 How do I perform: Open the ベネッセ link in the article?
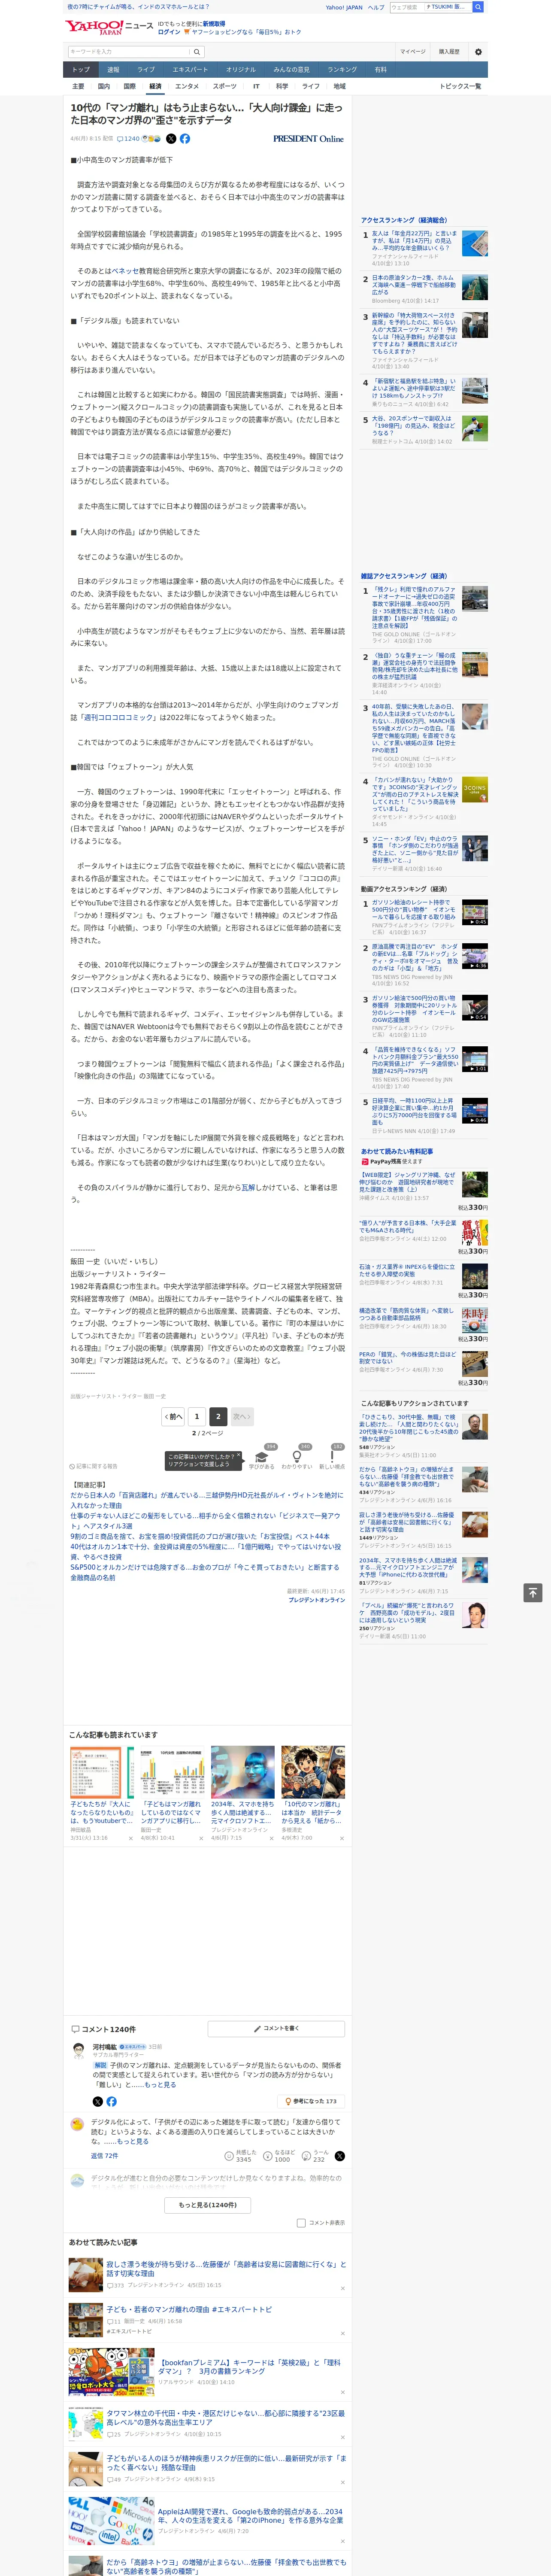point(125,271)
